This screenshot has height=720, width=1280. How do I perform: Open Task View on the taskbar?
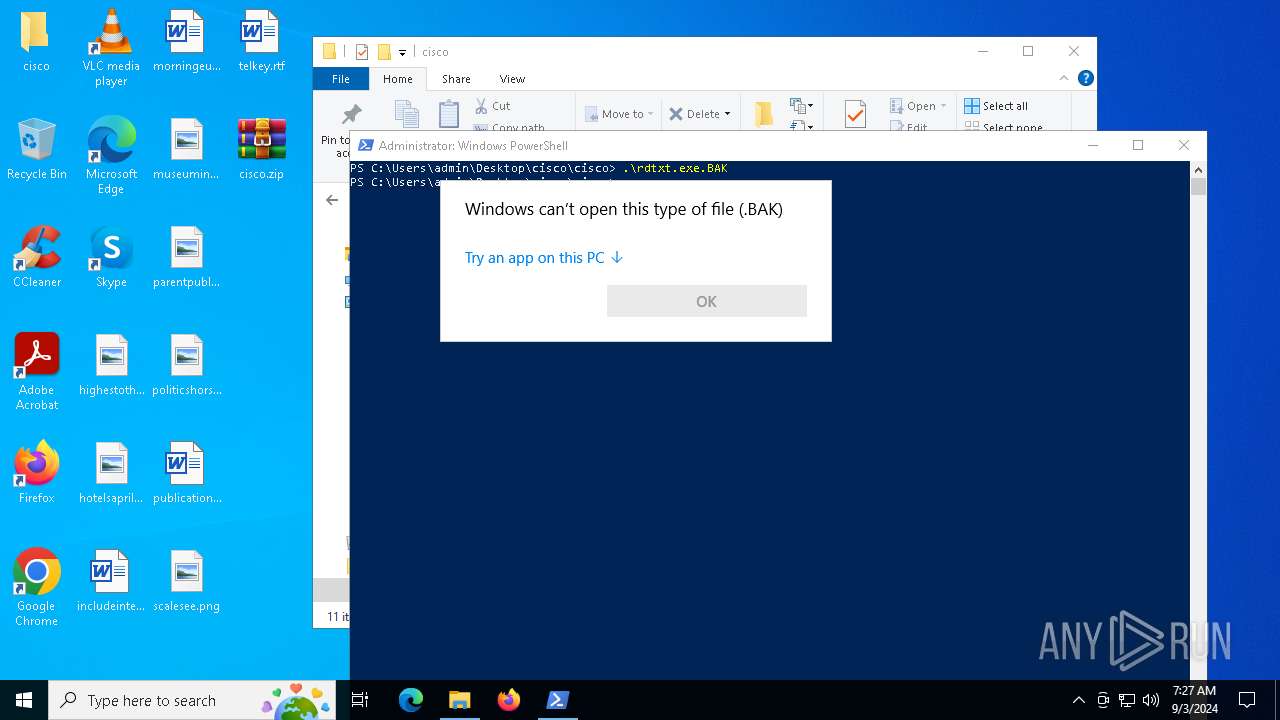coord(361,700)
